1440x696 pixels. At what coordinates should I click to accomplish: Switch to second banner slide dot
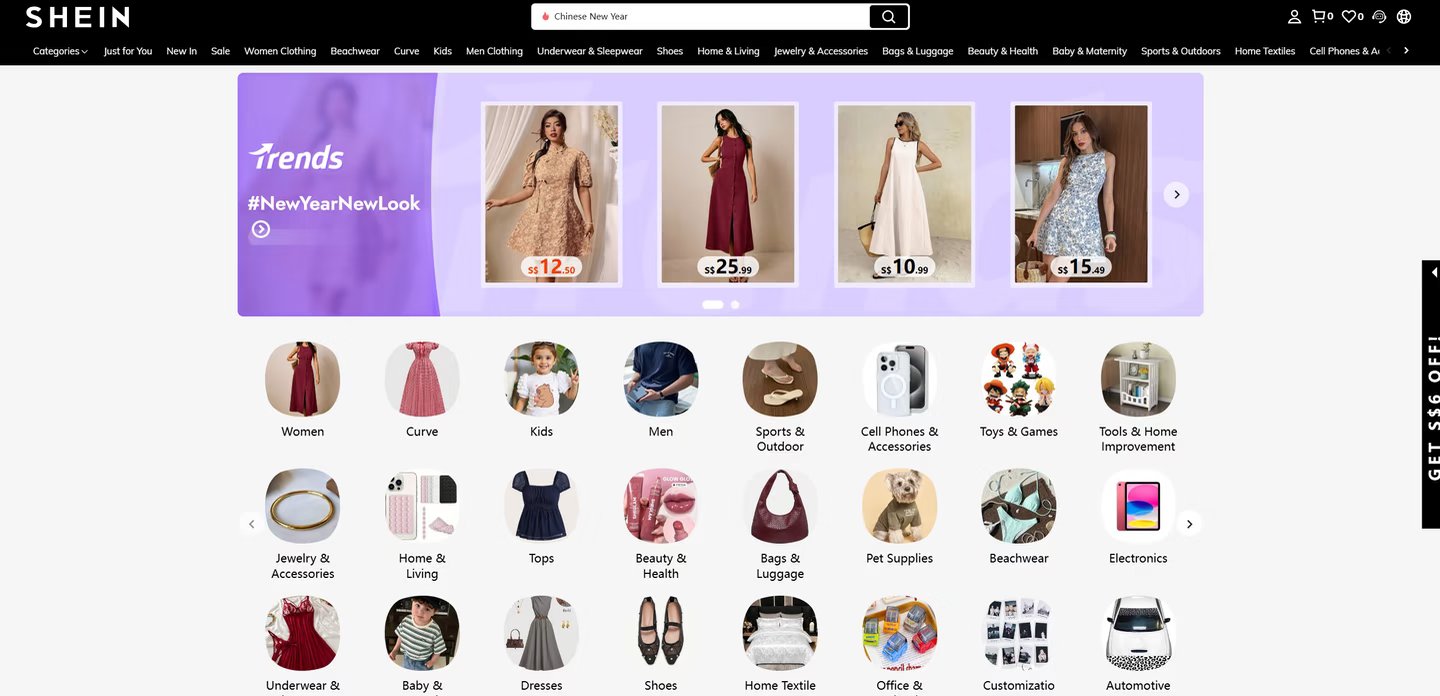[x=735, y=305]
